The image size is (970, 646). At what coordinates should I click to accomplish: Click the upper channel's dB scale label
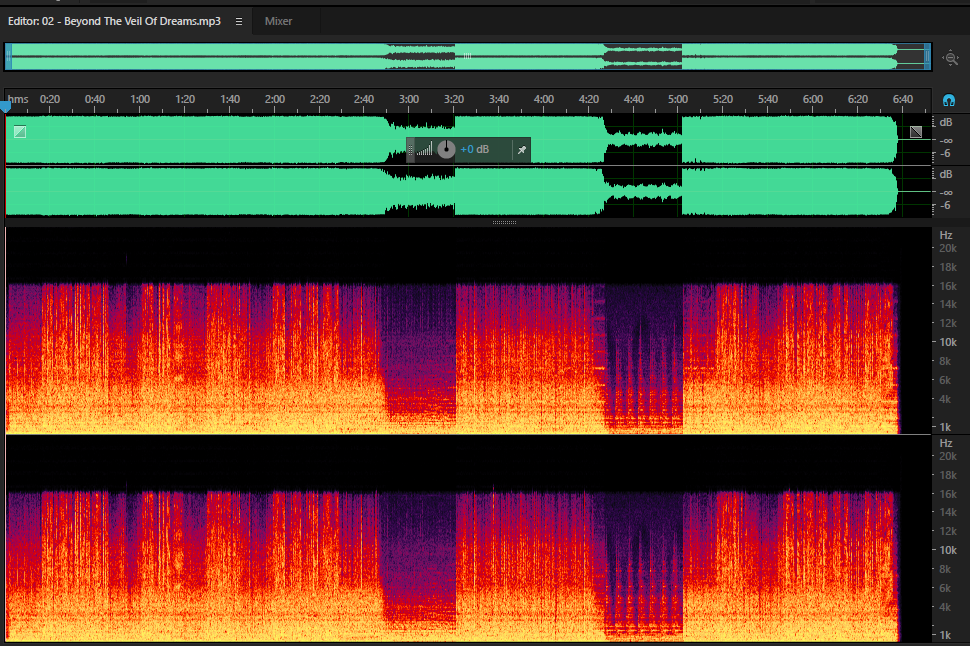(946, 123)
